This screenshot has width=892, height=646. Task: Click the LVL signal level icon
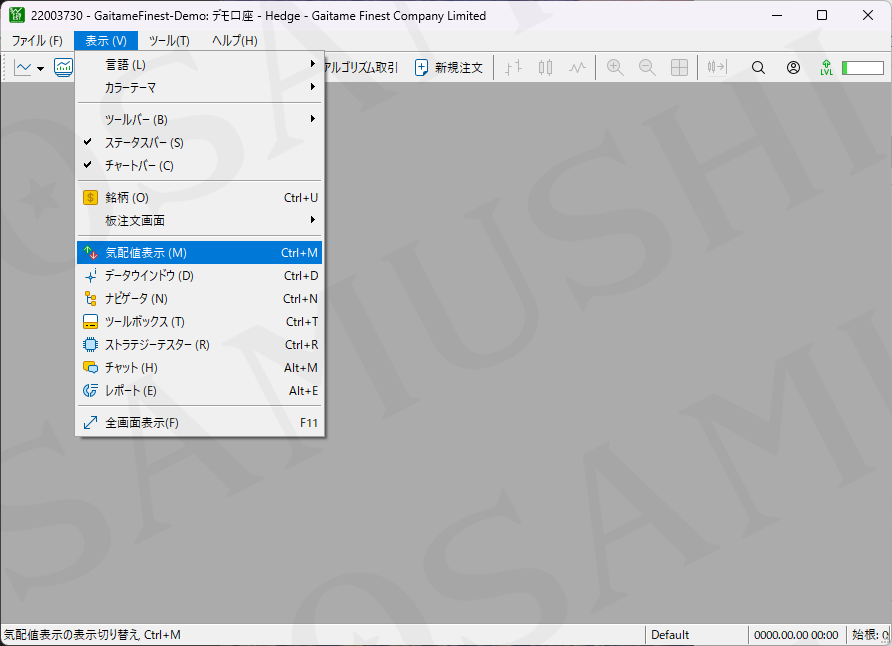click(826, 68)
